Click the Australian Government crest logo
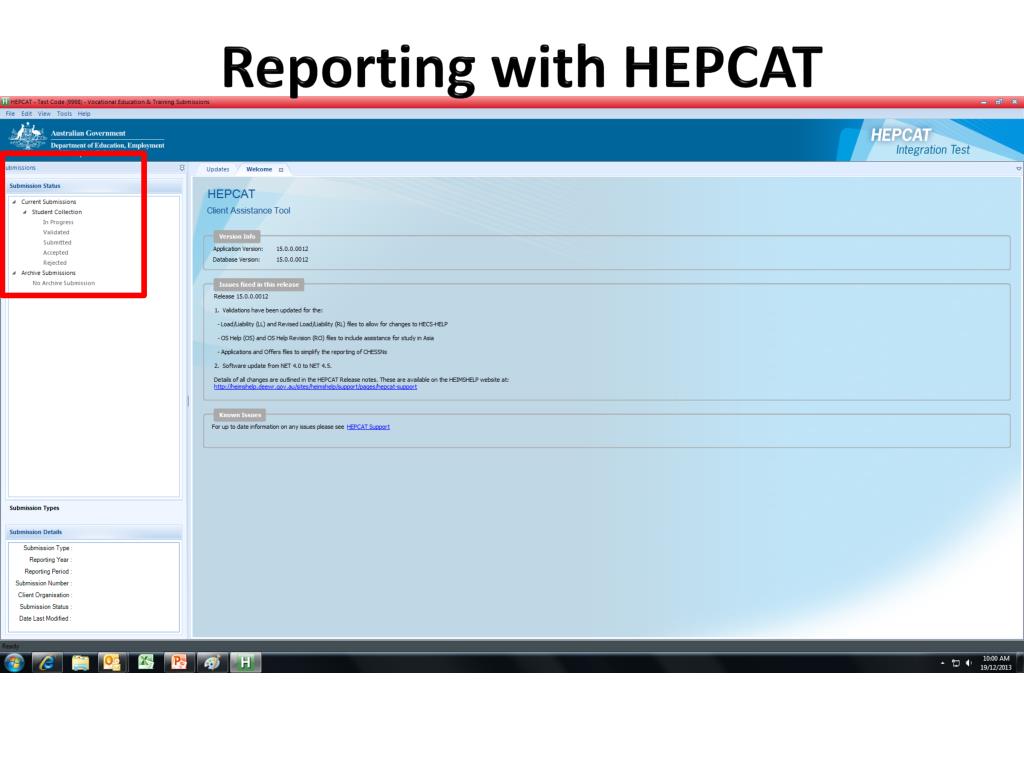Viewport: 1024px width, 768px height. [27, 136]
